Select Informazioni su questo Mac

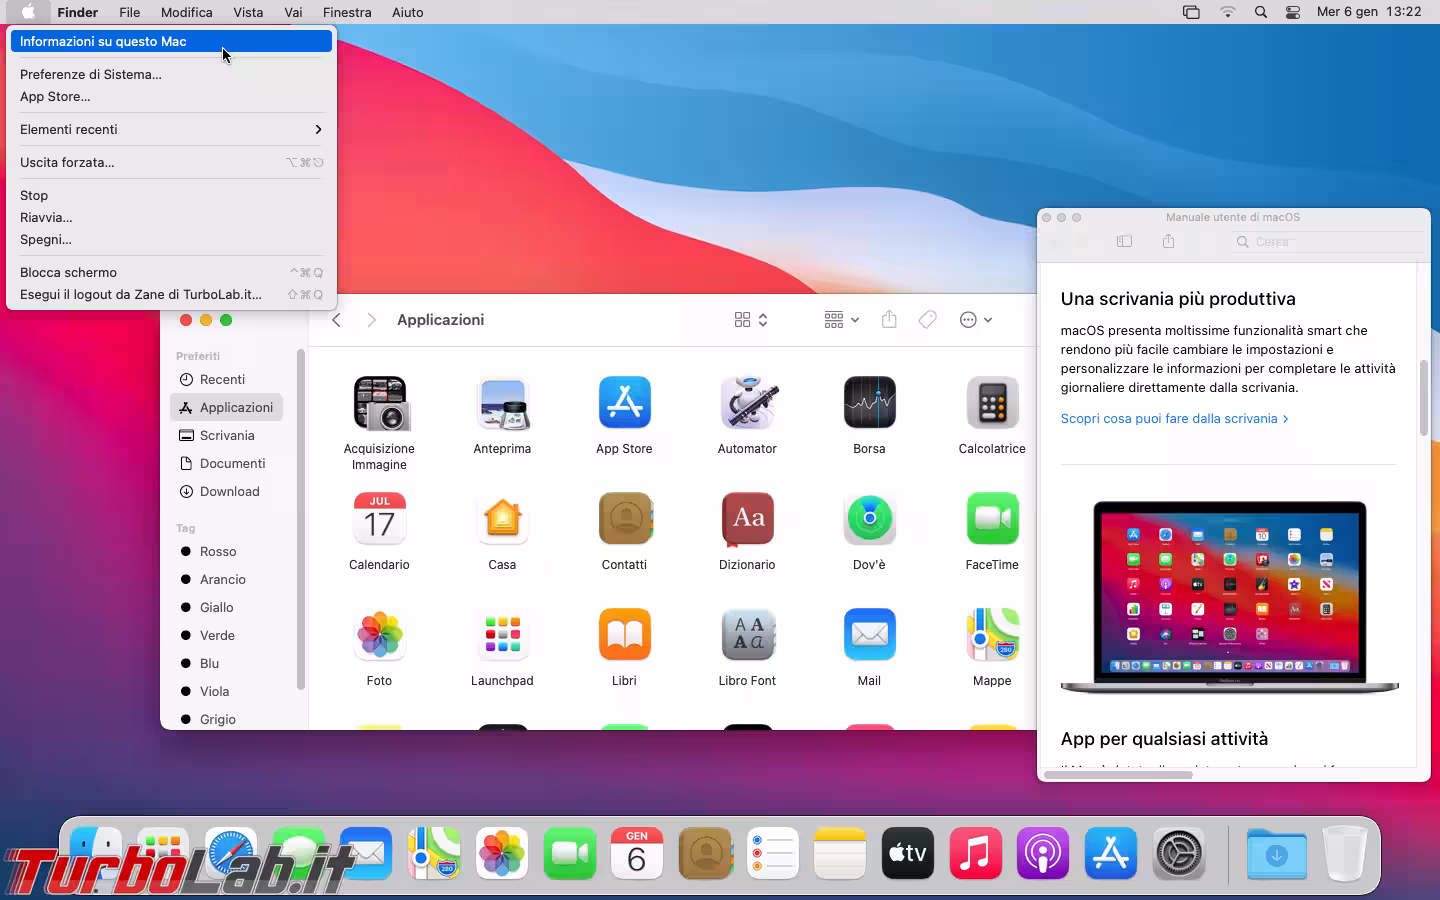coord(171,41)
